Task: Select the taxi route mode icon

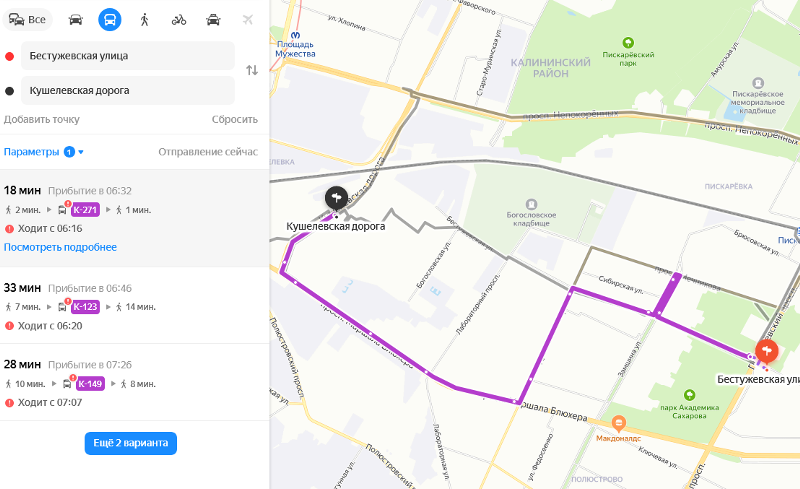Action: [x=213, y=20]
